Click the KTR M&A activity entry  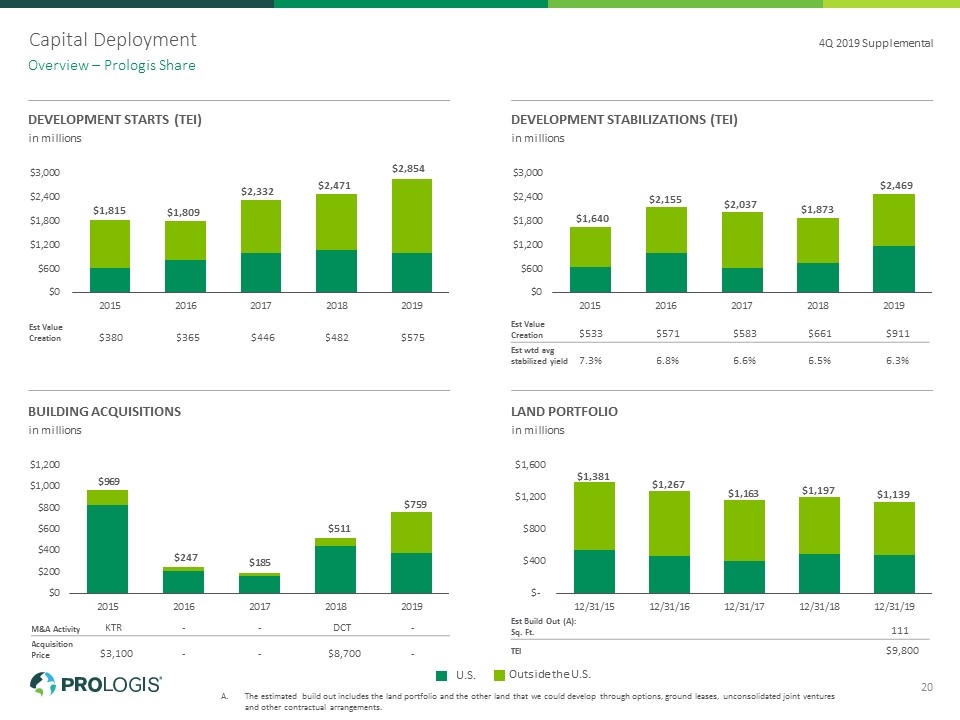tap(113, 628)
